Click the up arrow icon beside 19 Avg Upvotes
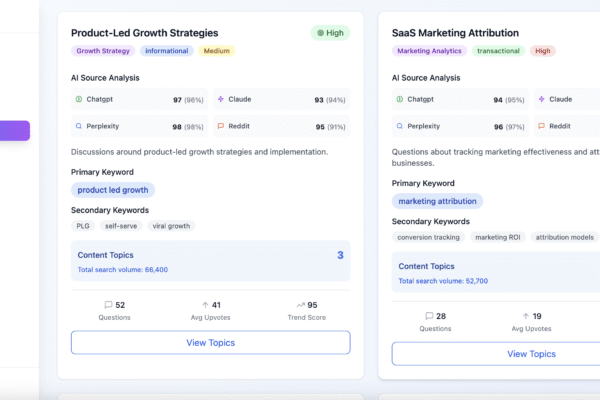 pos(526,316)
